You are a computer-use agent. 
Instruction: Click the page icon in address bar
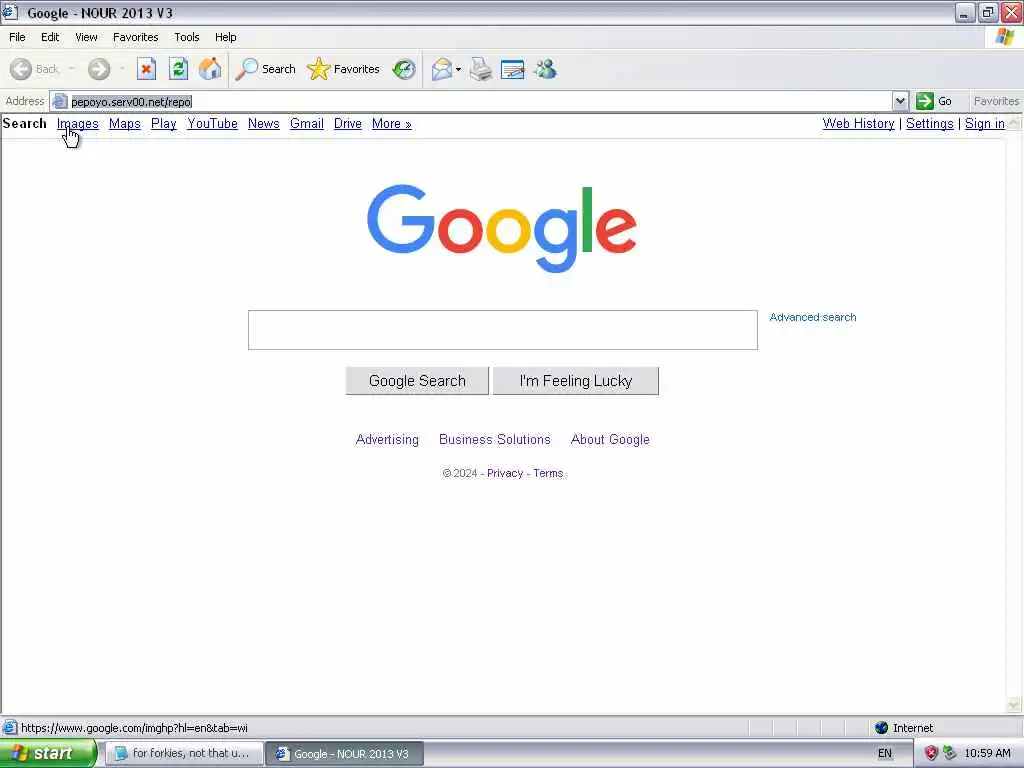(60, 101)
